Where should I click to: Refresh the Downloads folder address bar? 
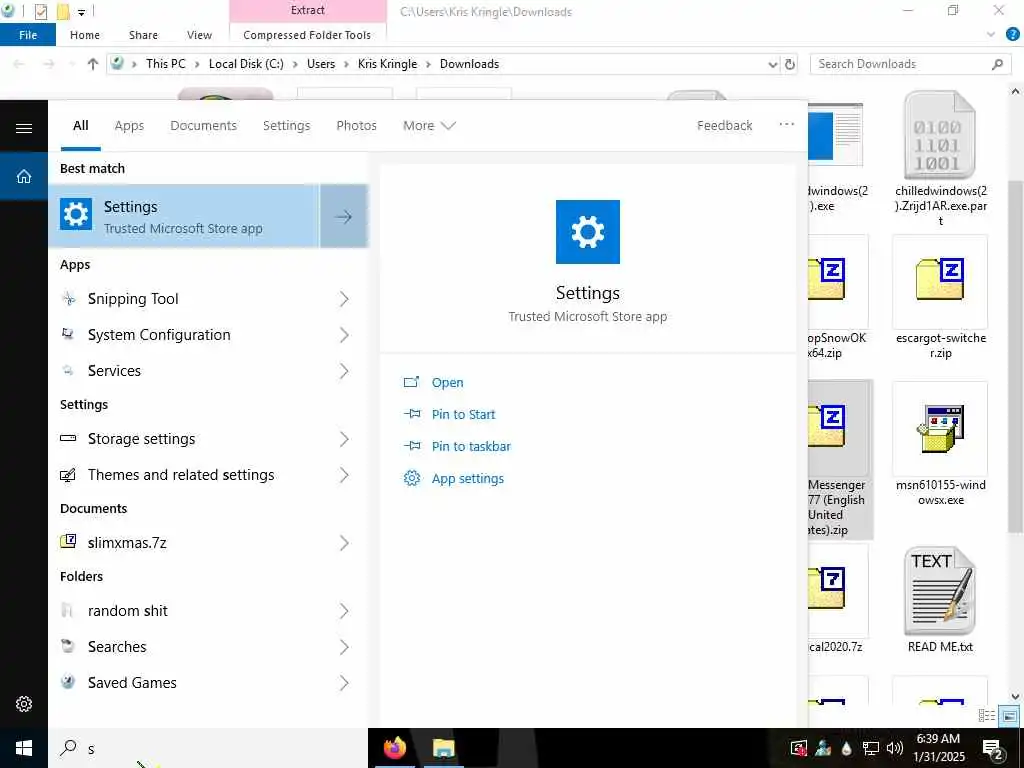pyautogui.click(x=790, y=64)
